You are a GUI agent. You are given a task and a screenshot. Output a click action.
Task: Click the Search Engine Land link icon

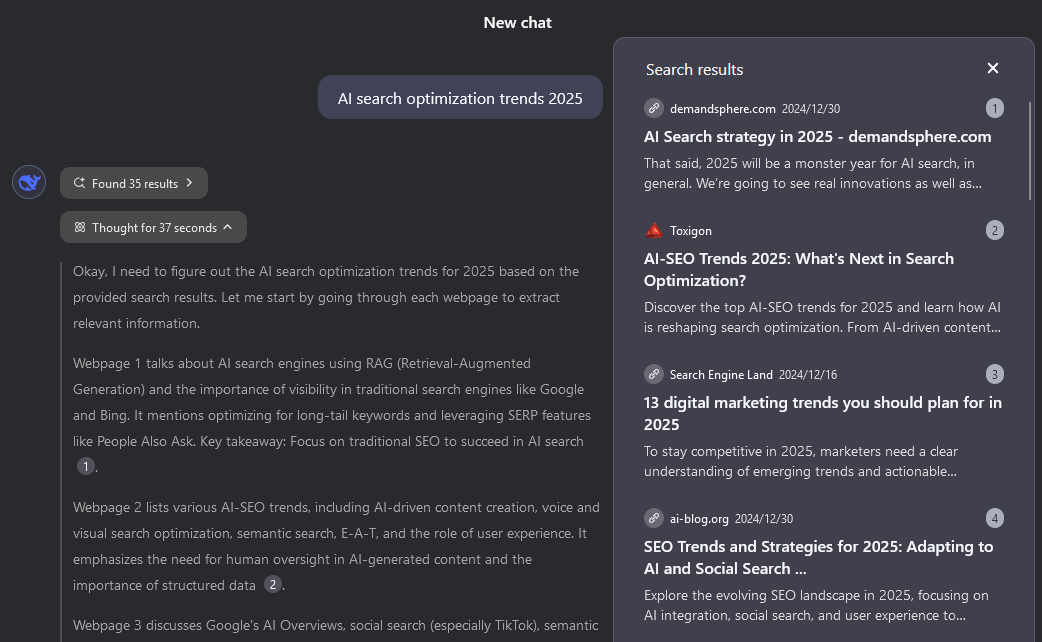[x=654, y=374]
